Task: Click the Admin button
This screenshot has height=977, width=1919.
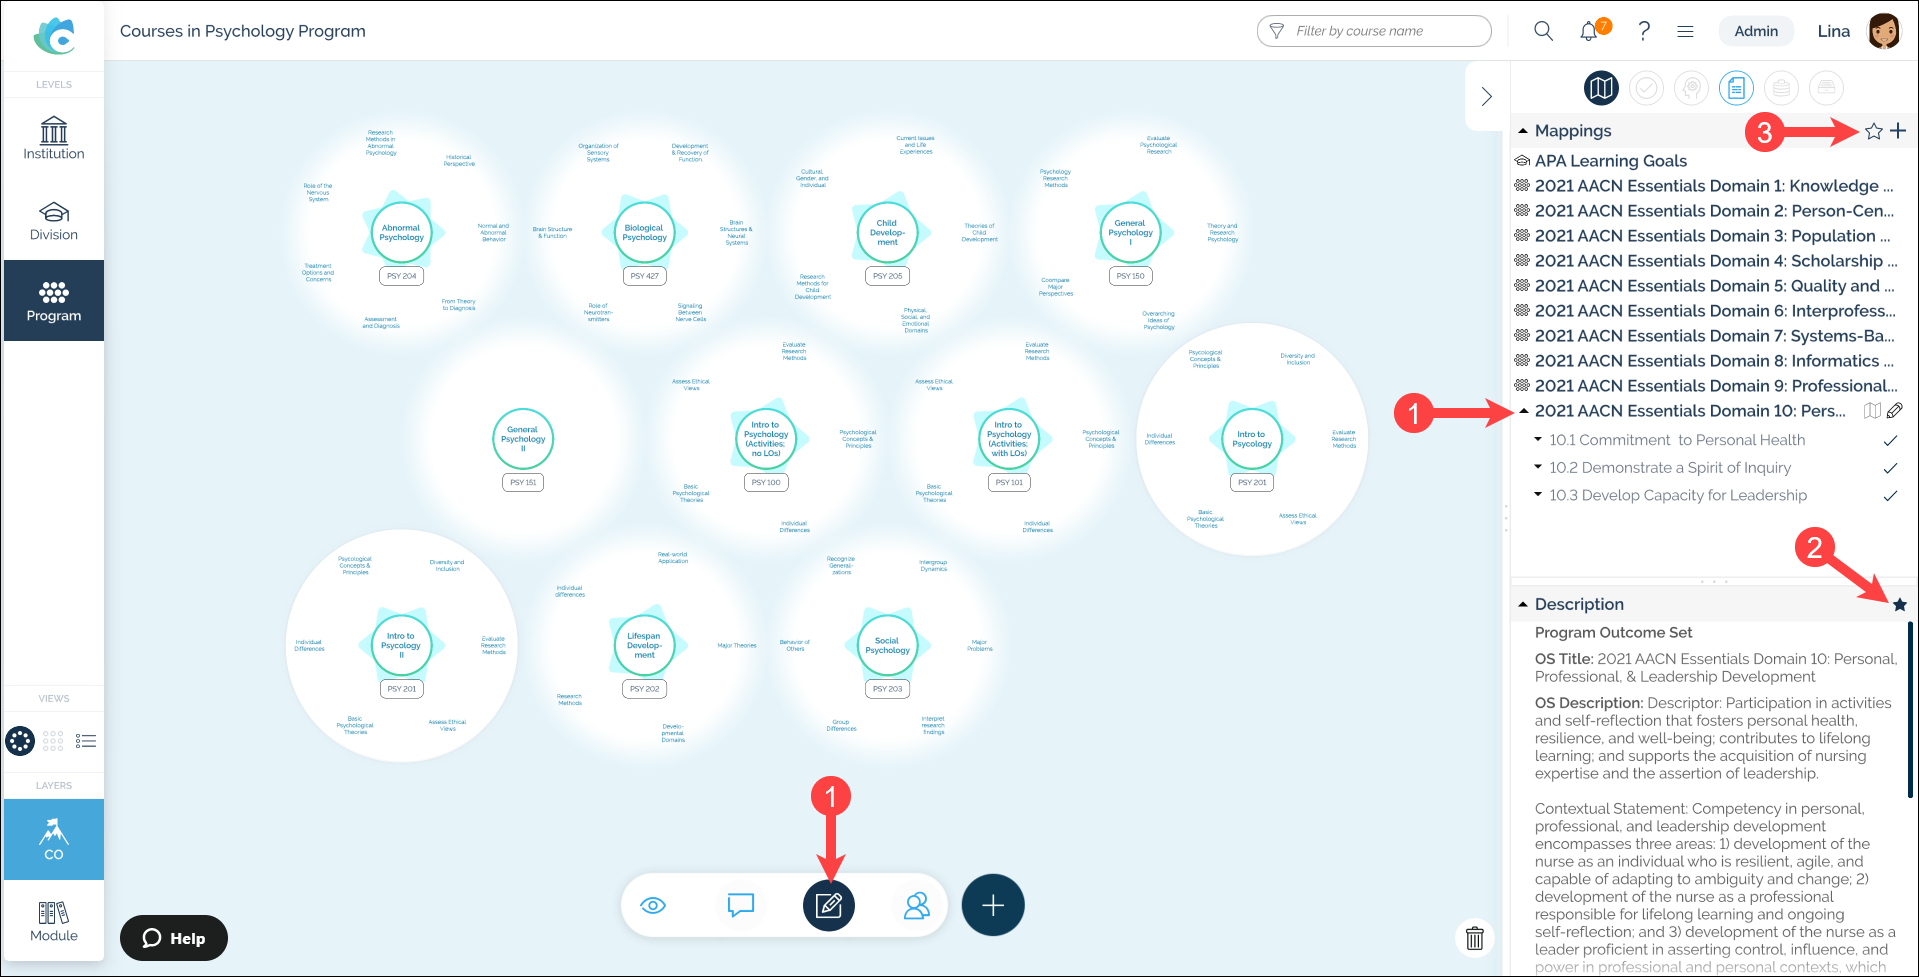Action: (x=1756, y=31)
